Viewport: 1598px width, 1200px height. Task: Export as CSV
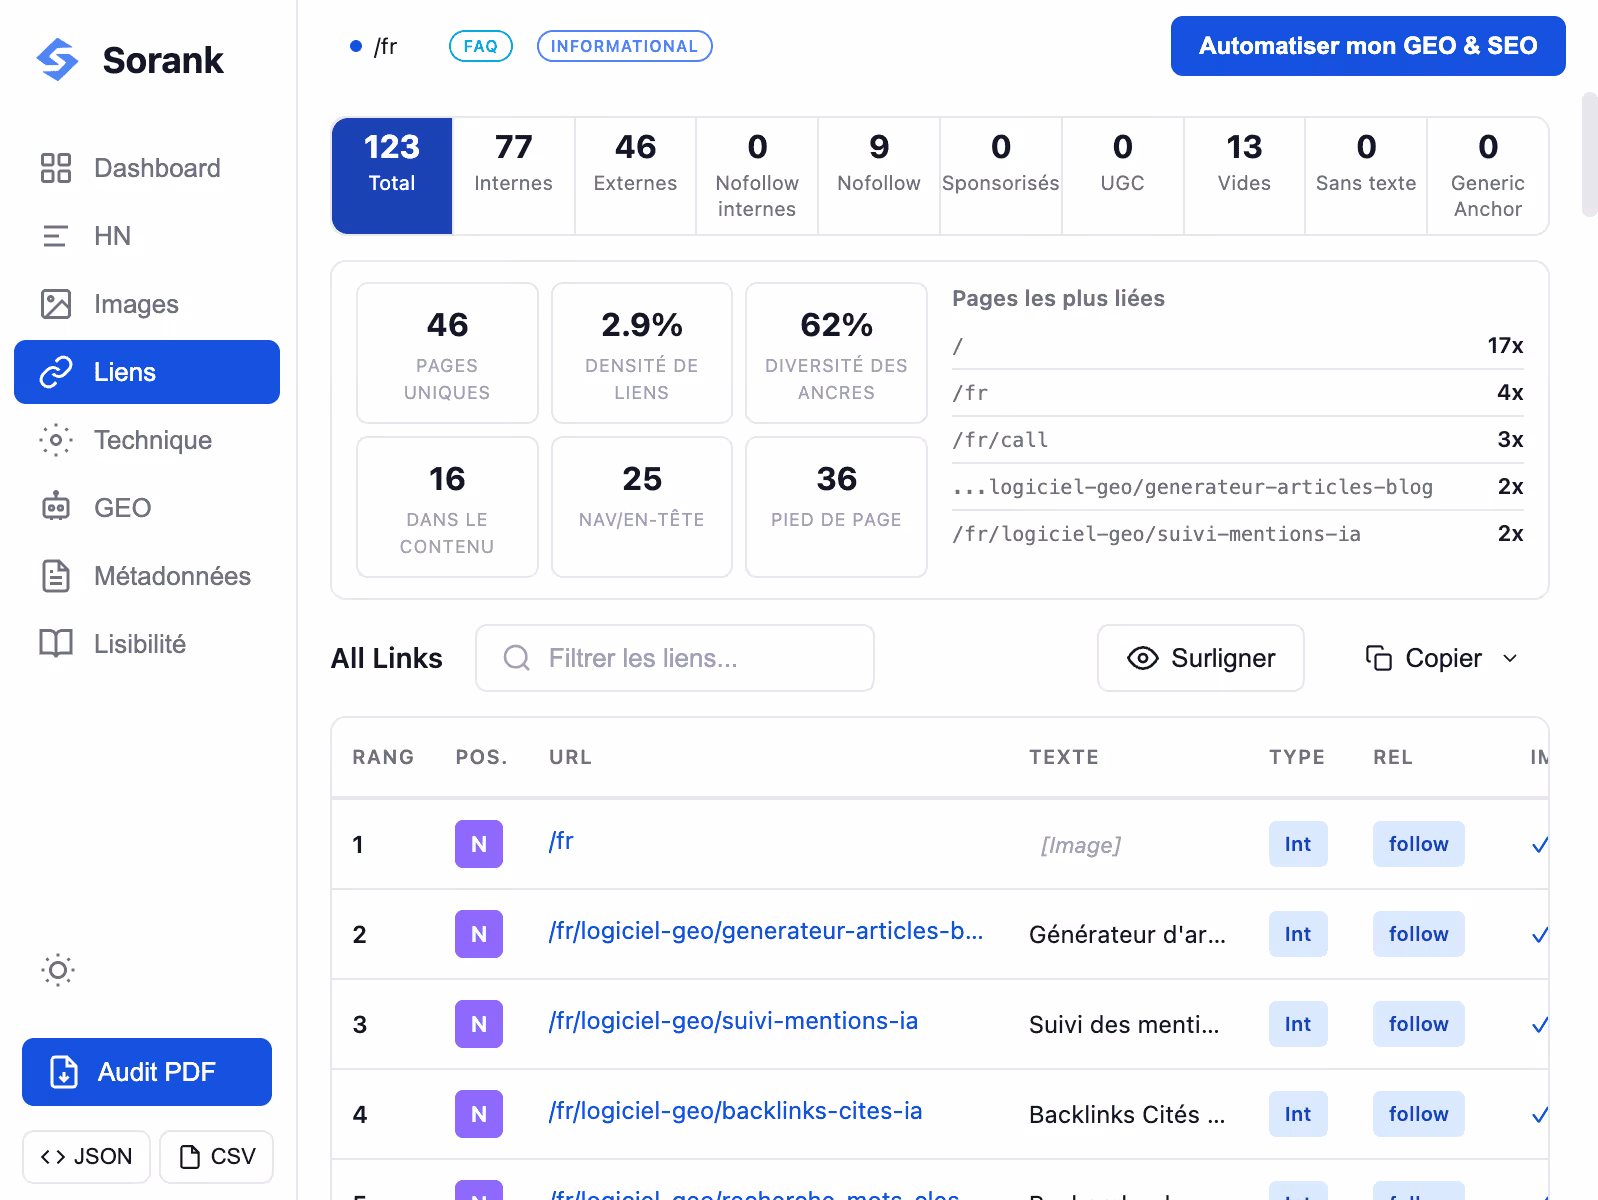(x=217, y=1157)
